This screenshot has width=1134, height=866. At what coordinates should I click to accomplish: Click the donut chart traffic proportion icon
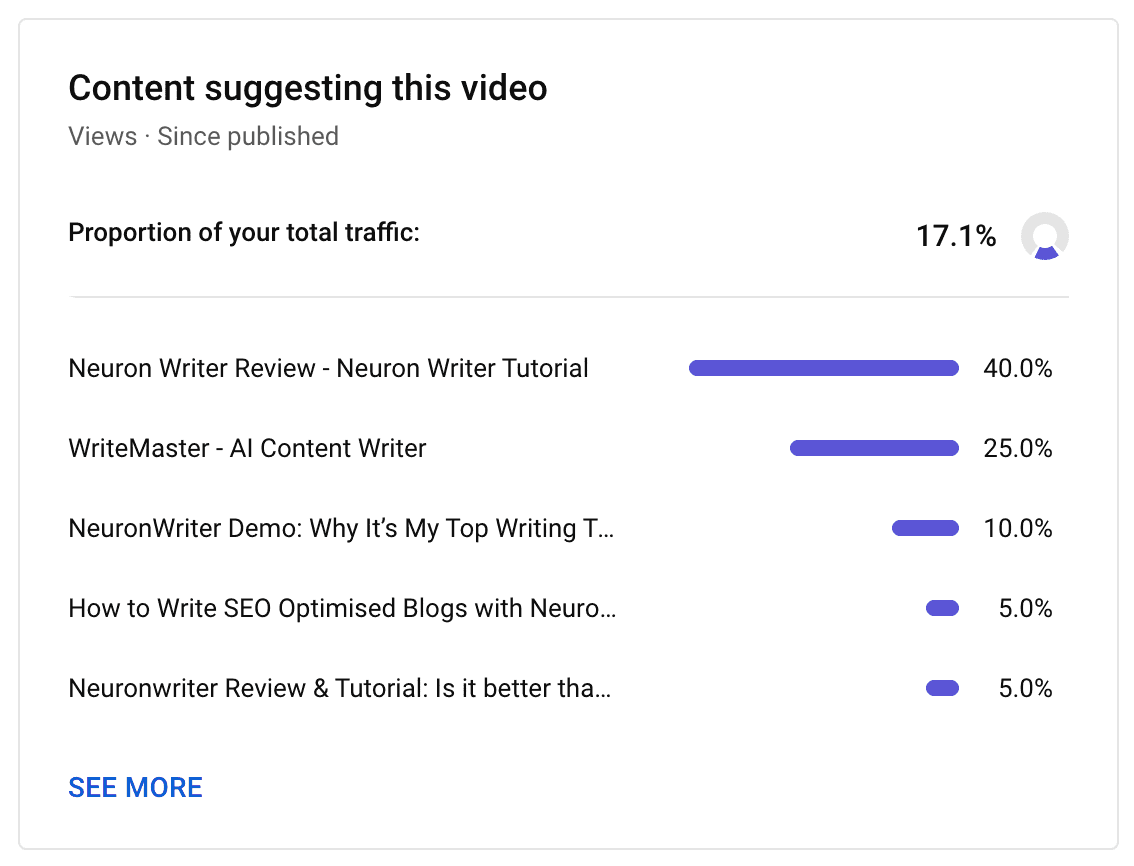[x=1043, y=237]
